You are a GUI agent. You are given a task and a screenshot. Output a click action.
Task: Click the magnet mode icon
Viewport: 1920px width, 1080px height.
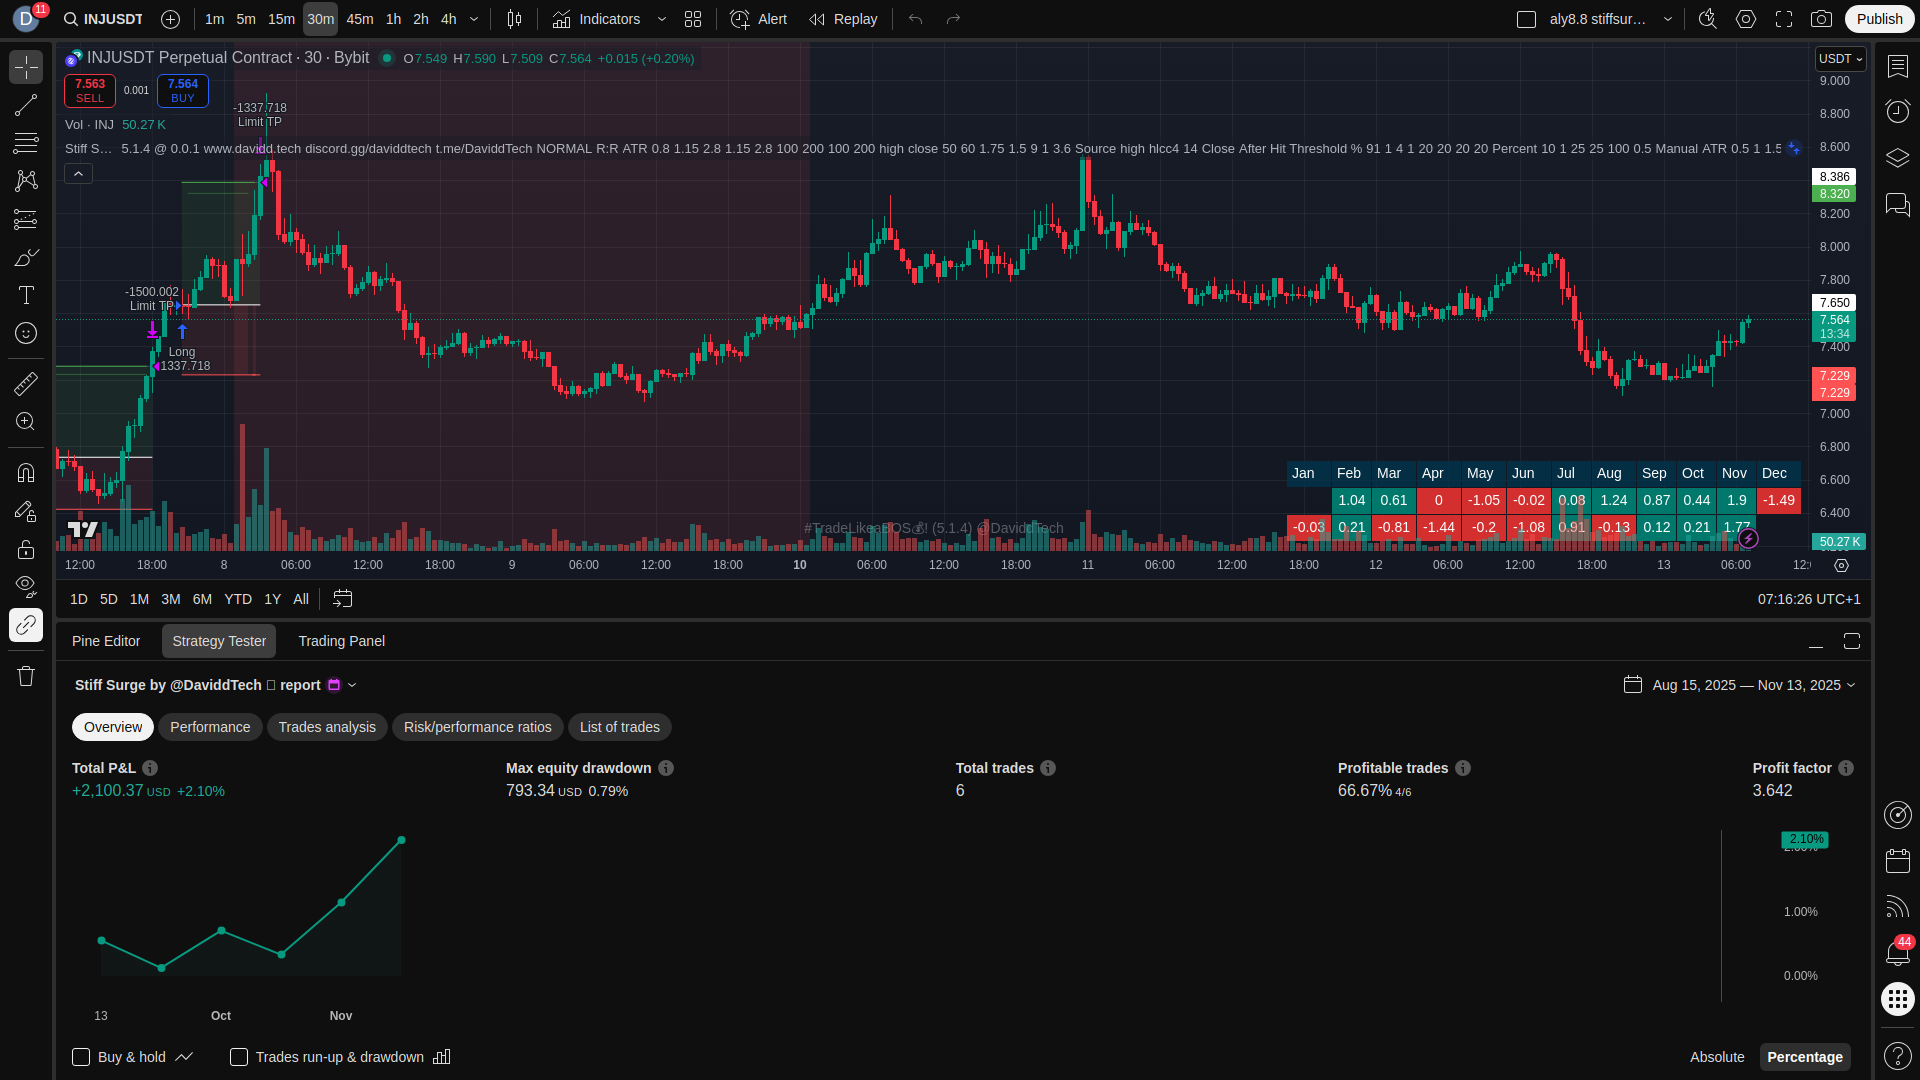(x=26, y=472)
